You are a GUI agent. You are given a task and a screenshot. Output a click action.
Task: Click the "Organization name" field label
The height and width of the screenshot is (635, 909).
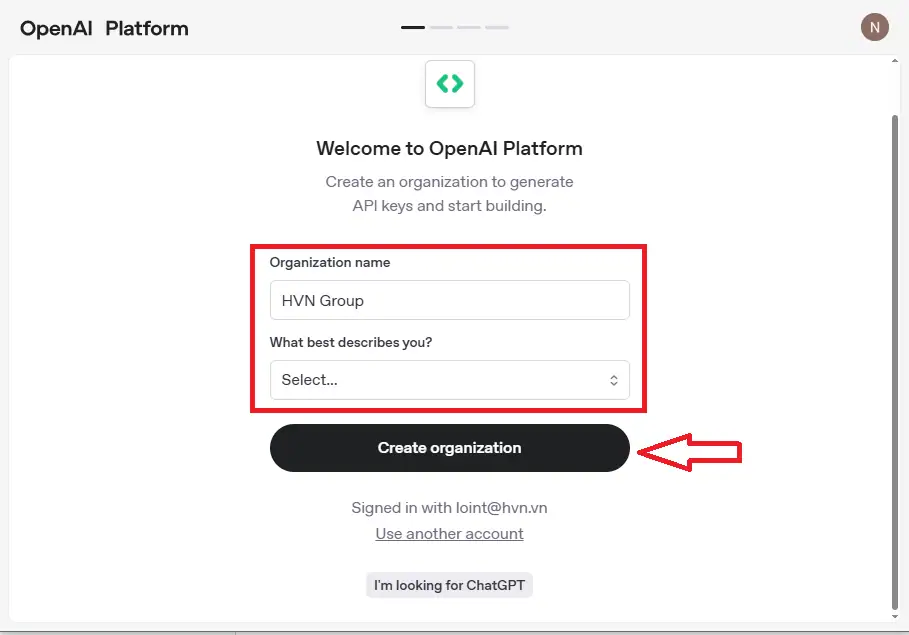coord(330,263)
